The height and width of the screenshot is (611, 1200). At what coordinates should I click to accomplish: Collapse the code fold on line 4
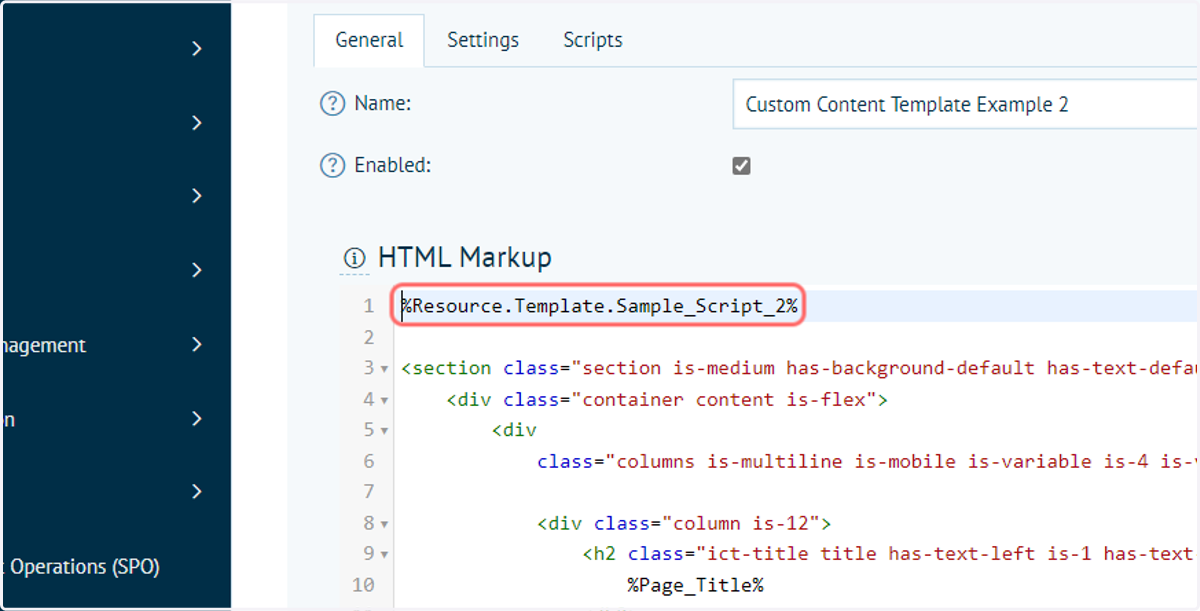pyautogui.click(x=385, y=400)
